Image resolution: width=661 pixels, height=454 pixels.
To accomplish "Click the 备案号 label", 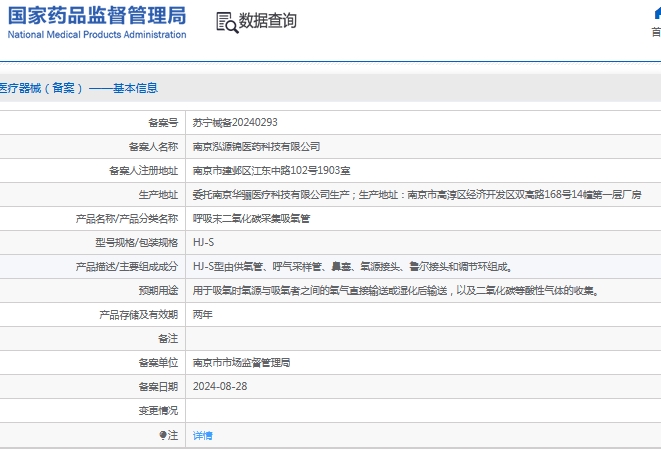I will point(163,123).
